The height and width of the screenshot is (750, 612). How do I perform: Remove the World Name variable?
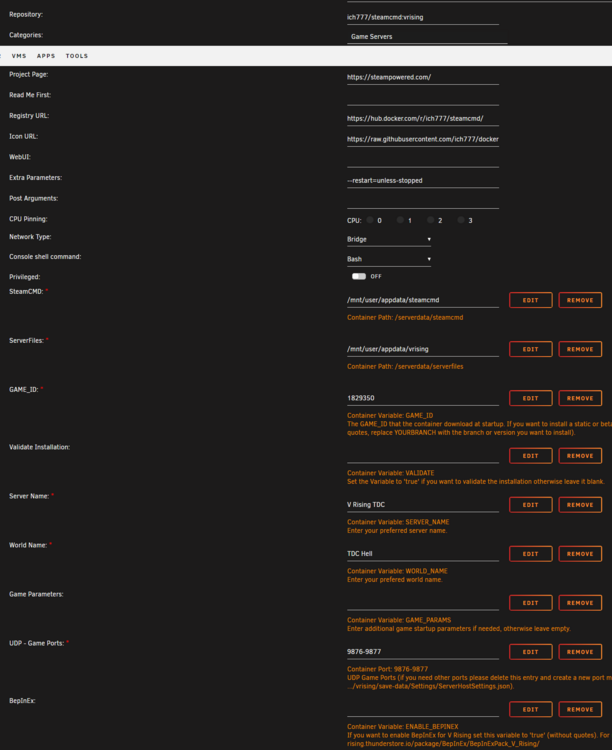pos(580,554)
